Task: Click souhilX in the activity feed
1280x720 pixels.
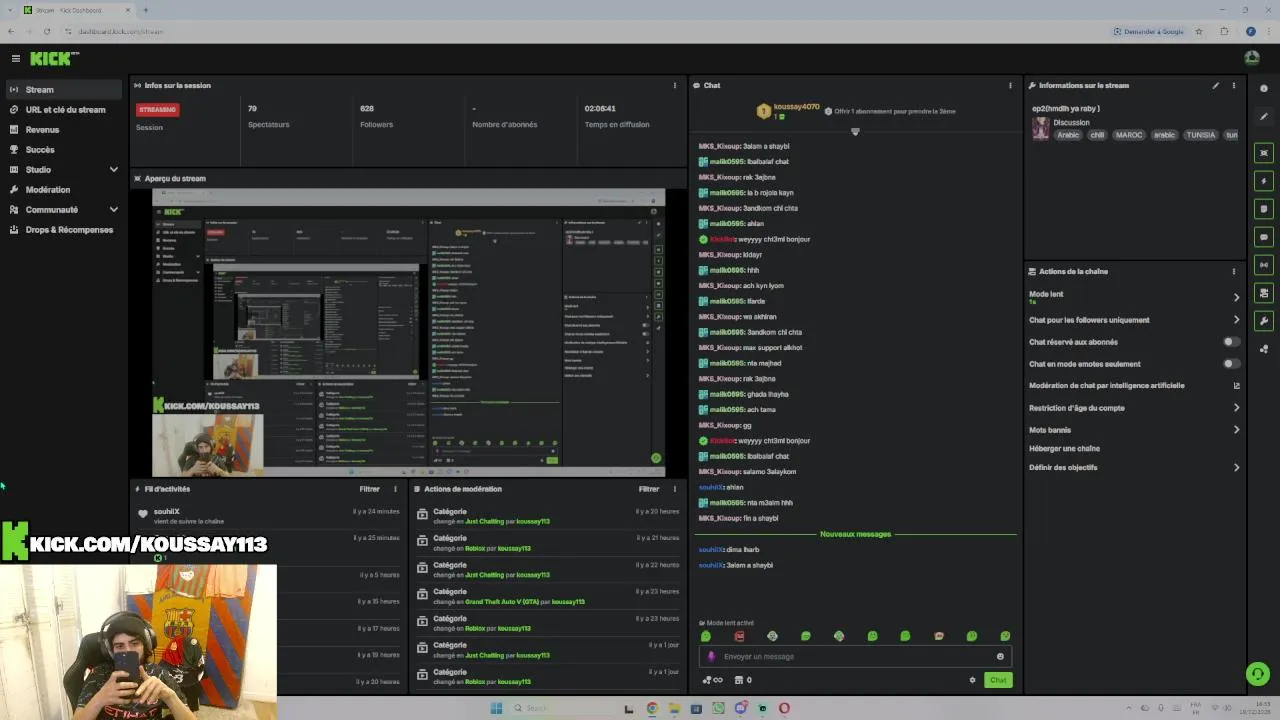Action: [167, 512]
